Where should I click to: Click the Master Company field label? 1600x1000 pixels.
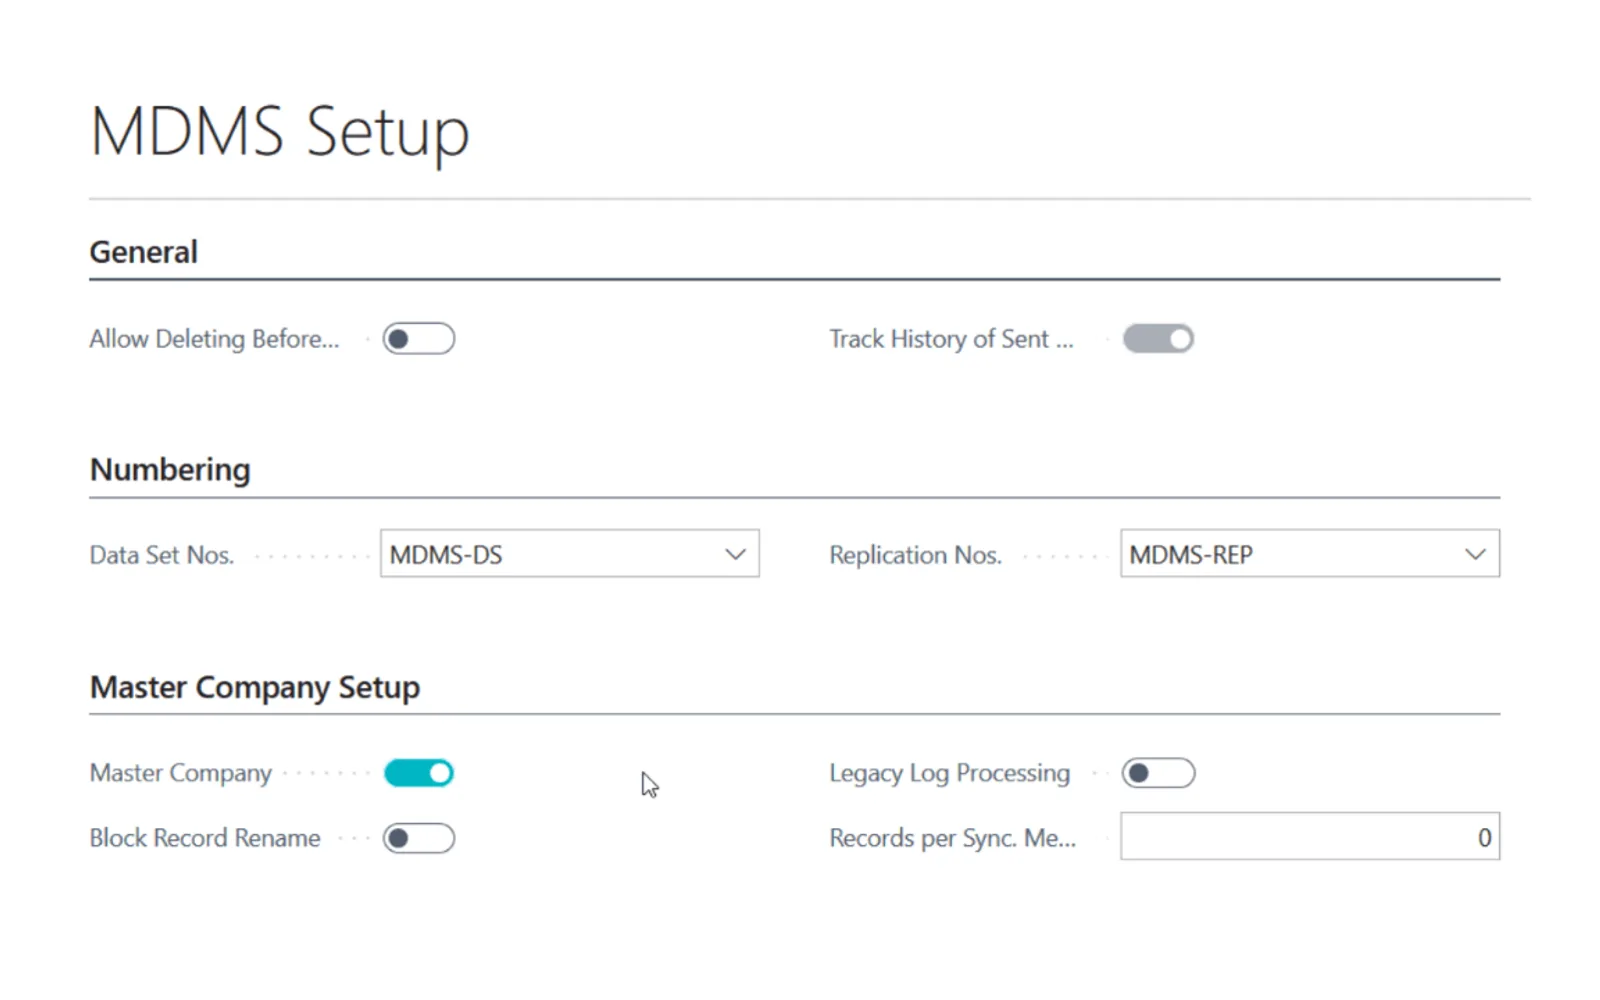click(x=181, y=773)
